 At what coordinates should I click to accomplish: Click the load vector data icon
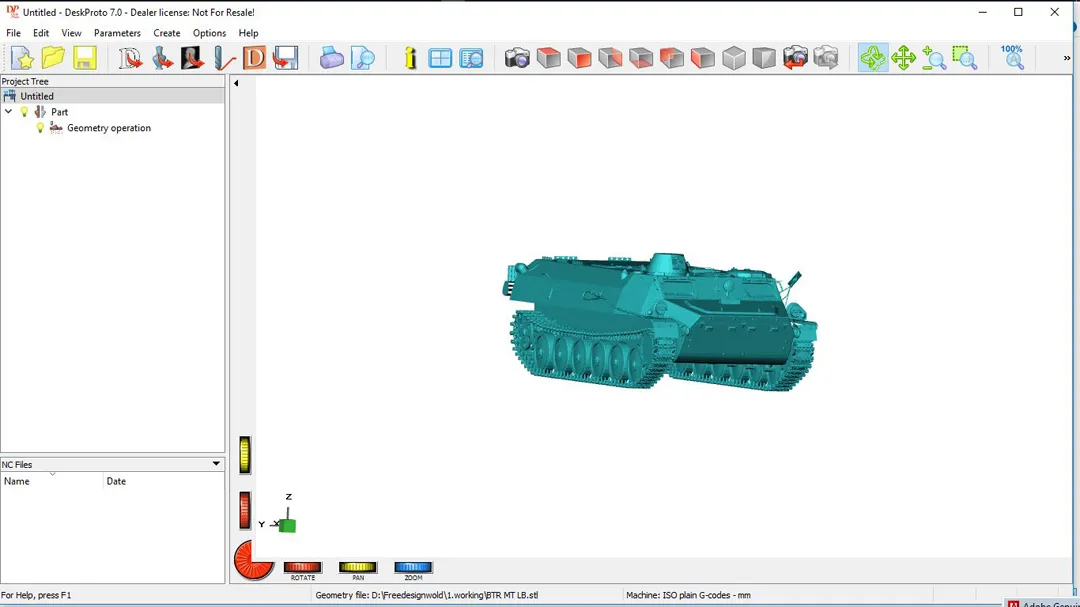pyautogui.click(x=130, y=58)
